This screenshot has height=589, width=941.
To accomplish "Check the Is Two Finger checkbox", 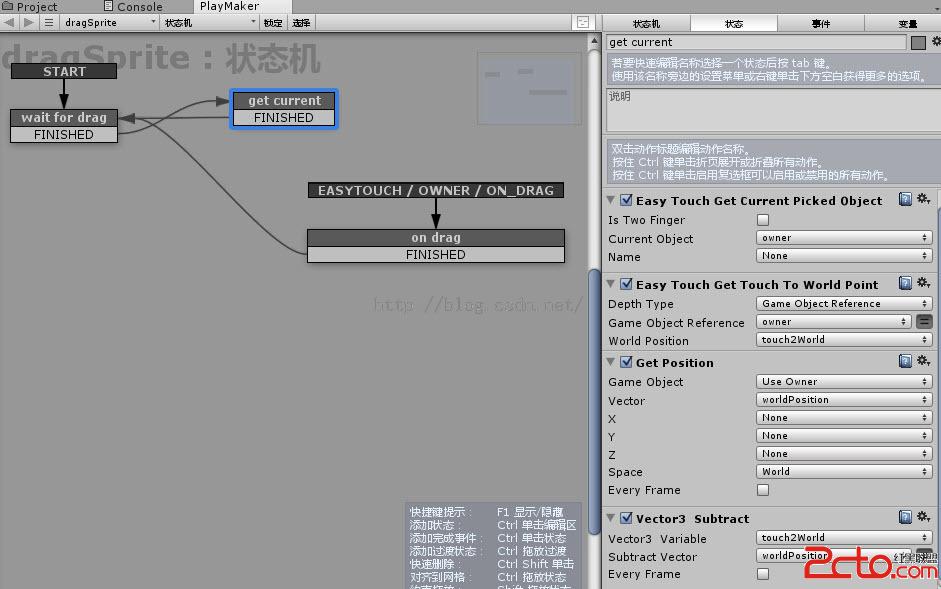I will click(763, 220).
